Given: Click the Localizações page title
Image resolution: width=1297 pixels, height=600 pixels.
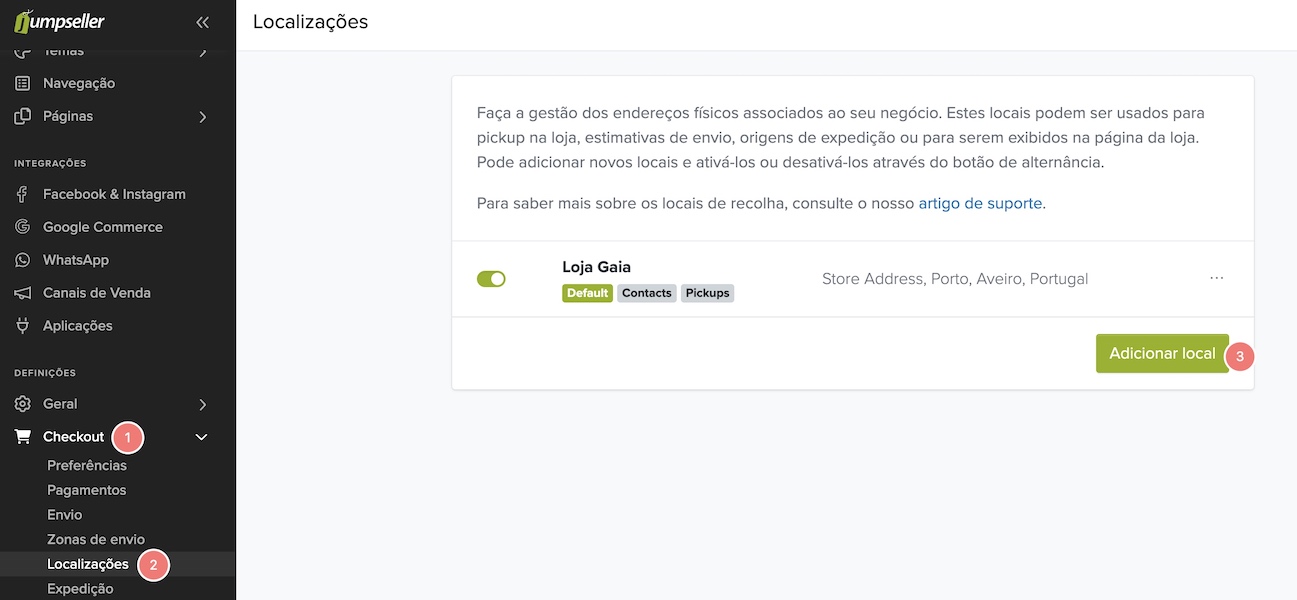Looking at the screenshot, I should pos(311,21).
